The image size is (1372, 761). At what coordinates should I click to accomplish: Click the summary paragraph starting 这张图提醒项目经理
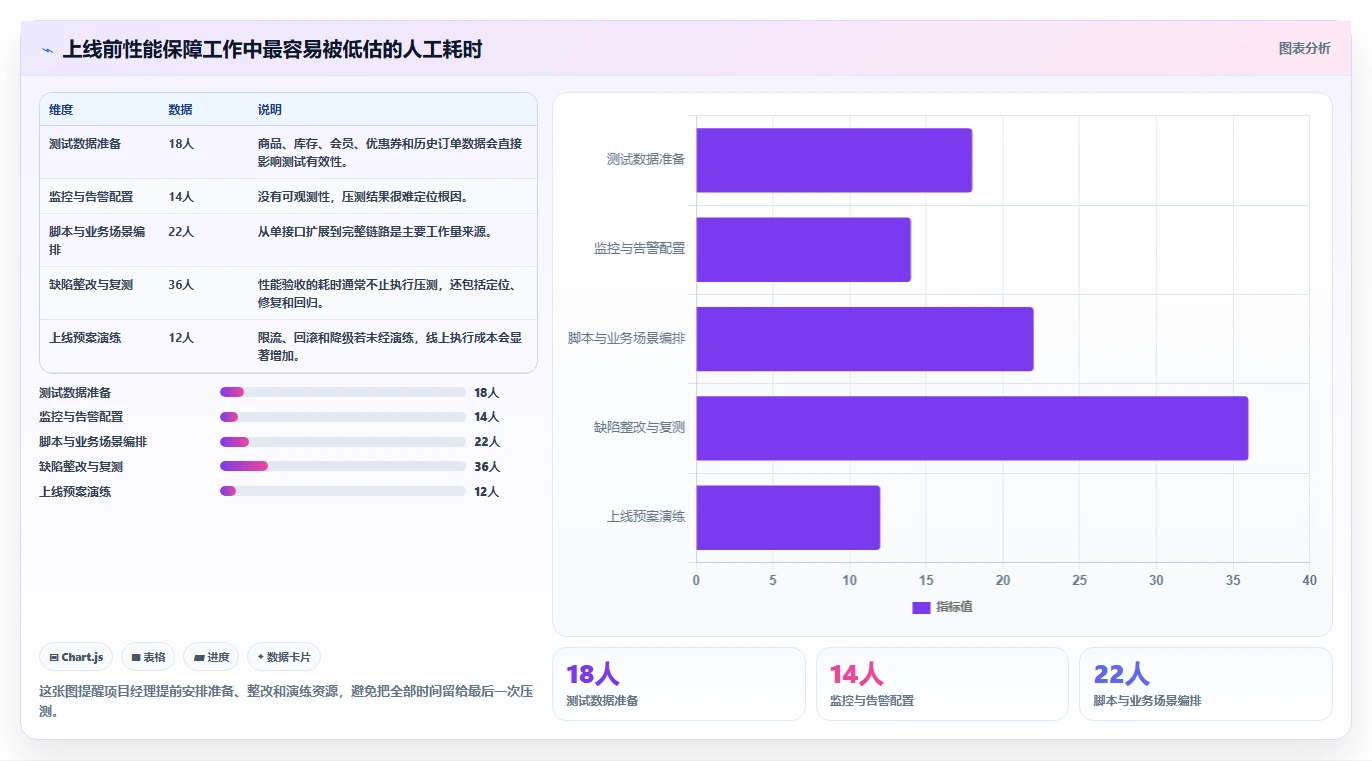(287, 701)
